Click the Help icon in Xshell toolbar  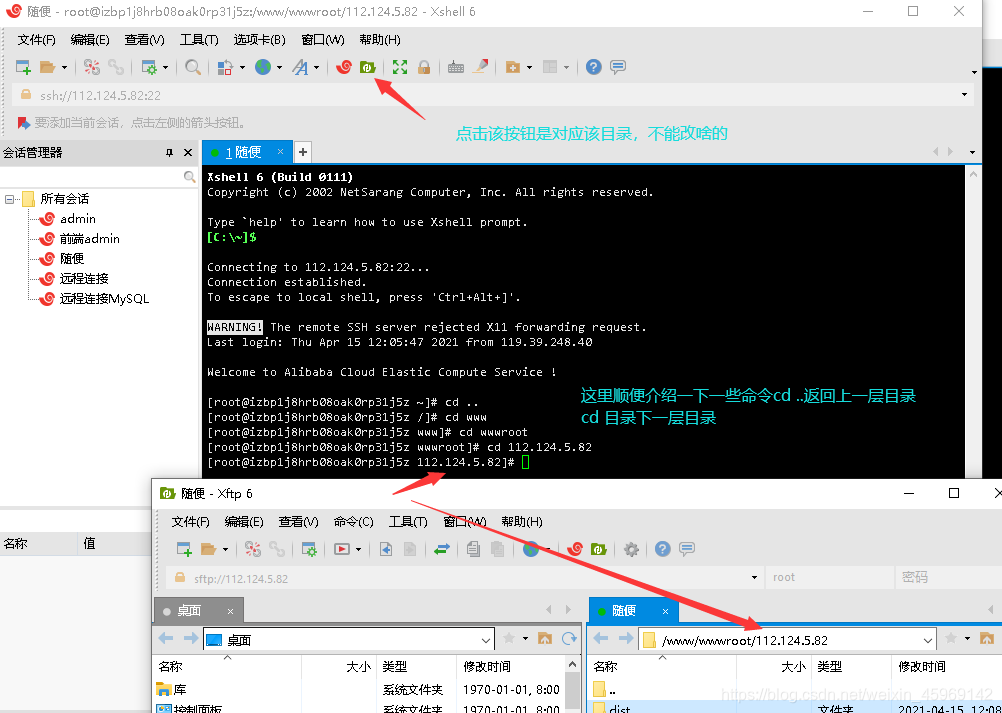pyautogui.click(x=594, y=66)
